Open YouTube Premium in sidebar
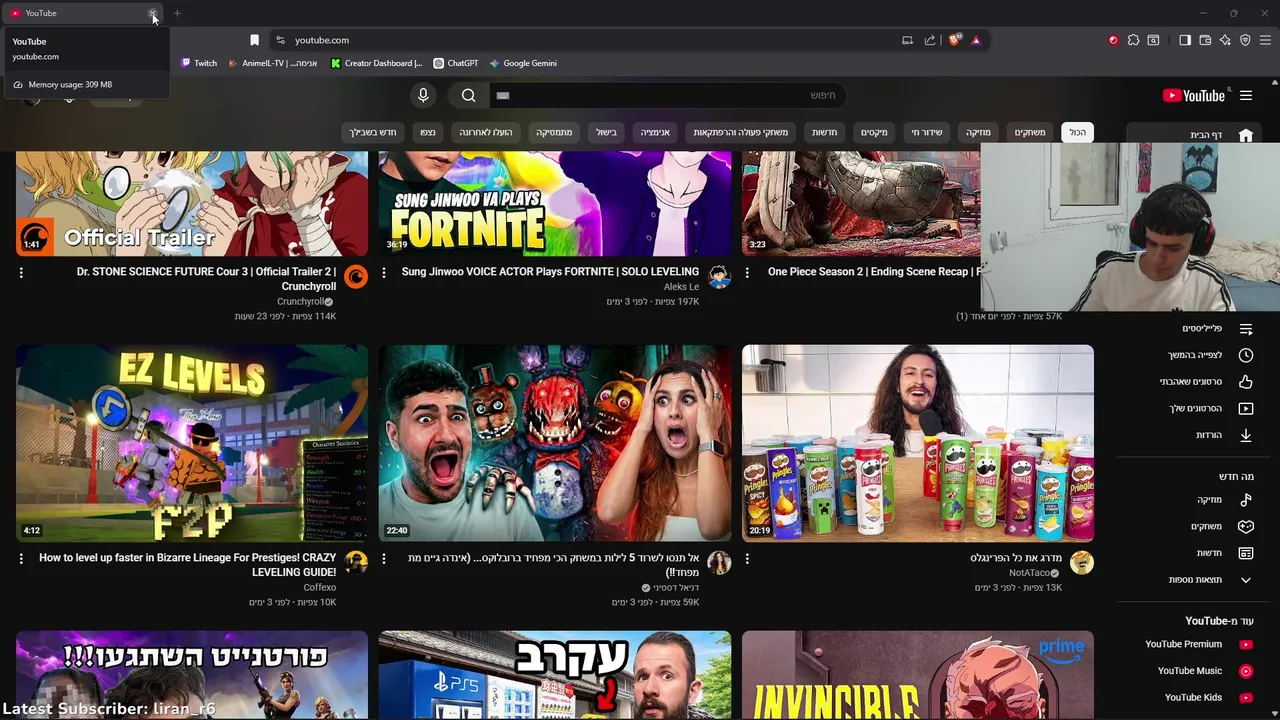The width and height of the screenshot is (1280, 720). [1197, 644]
